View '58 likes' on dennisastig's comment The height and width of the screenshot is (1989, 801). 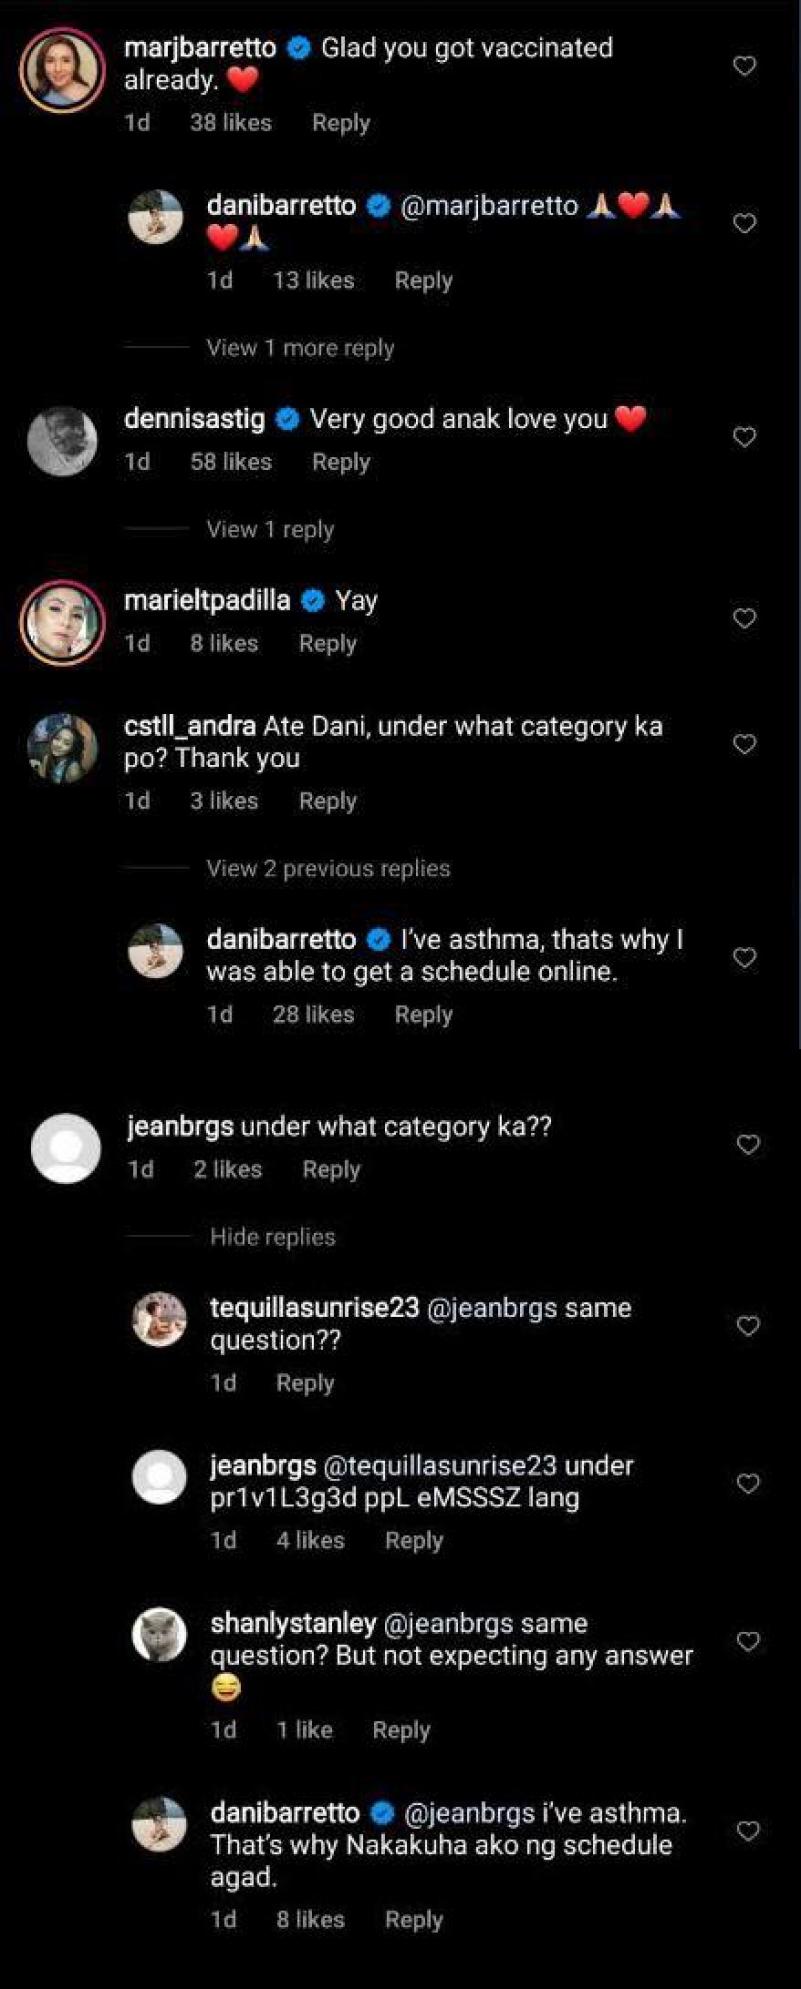230,462
